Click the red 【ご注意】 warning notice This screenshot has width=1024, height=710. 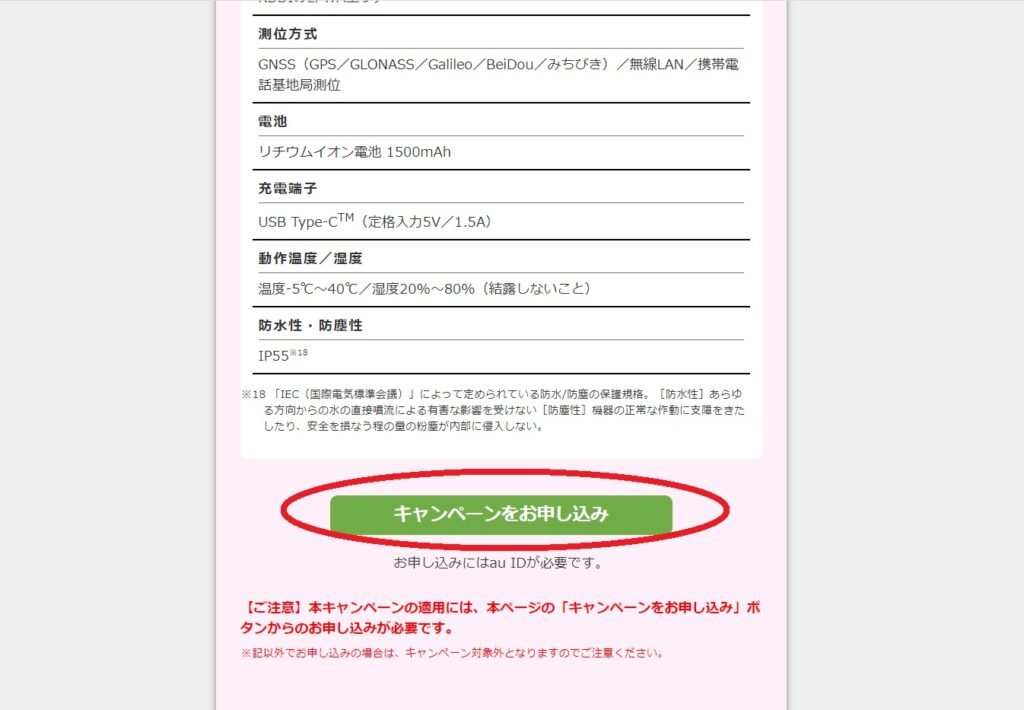(500, 618)
